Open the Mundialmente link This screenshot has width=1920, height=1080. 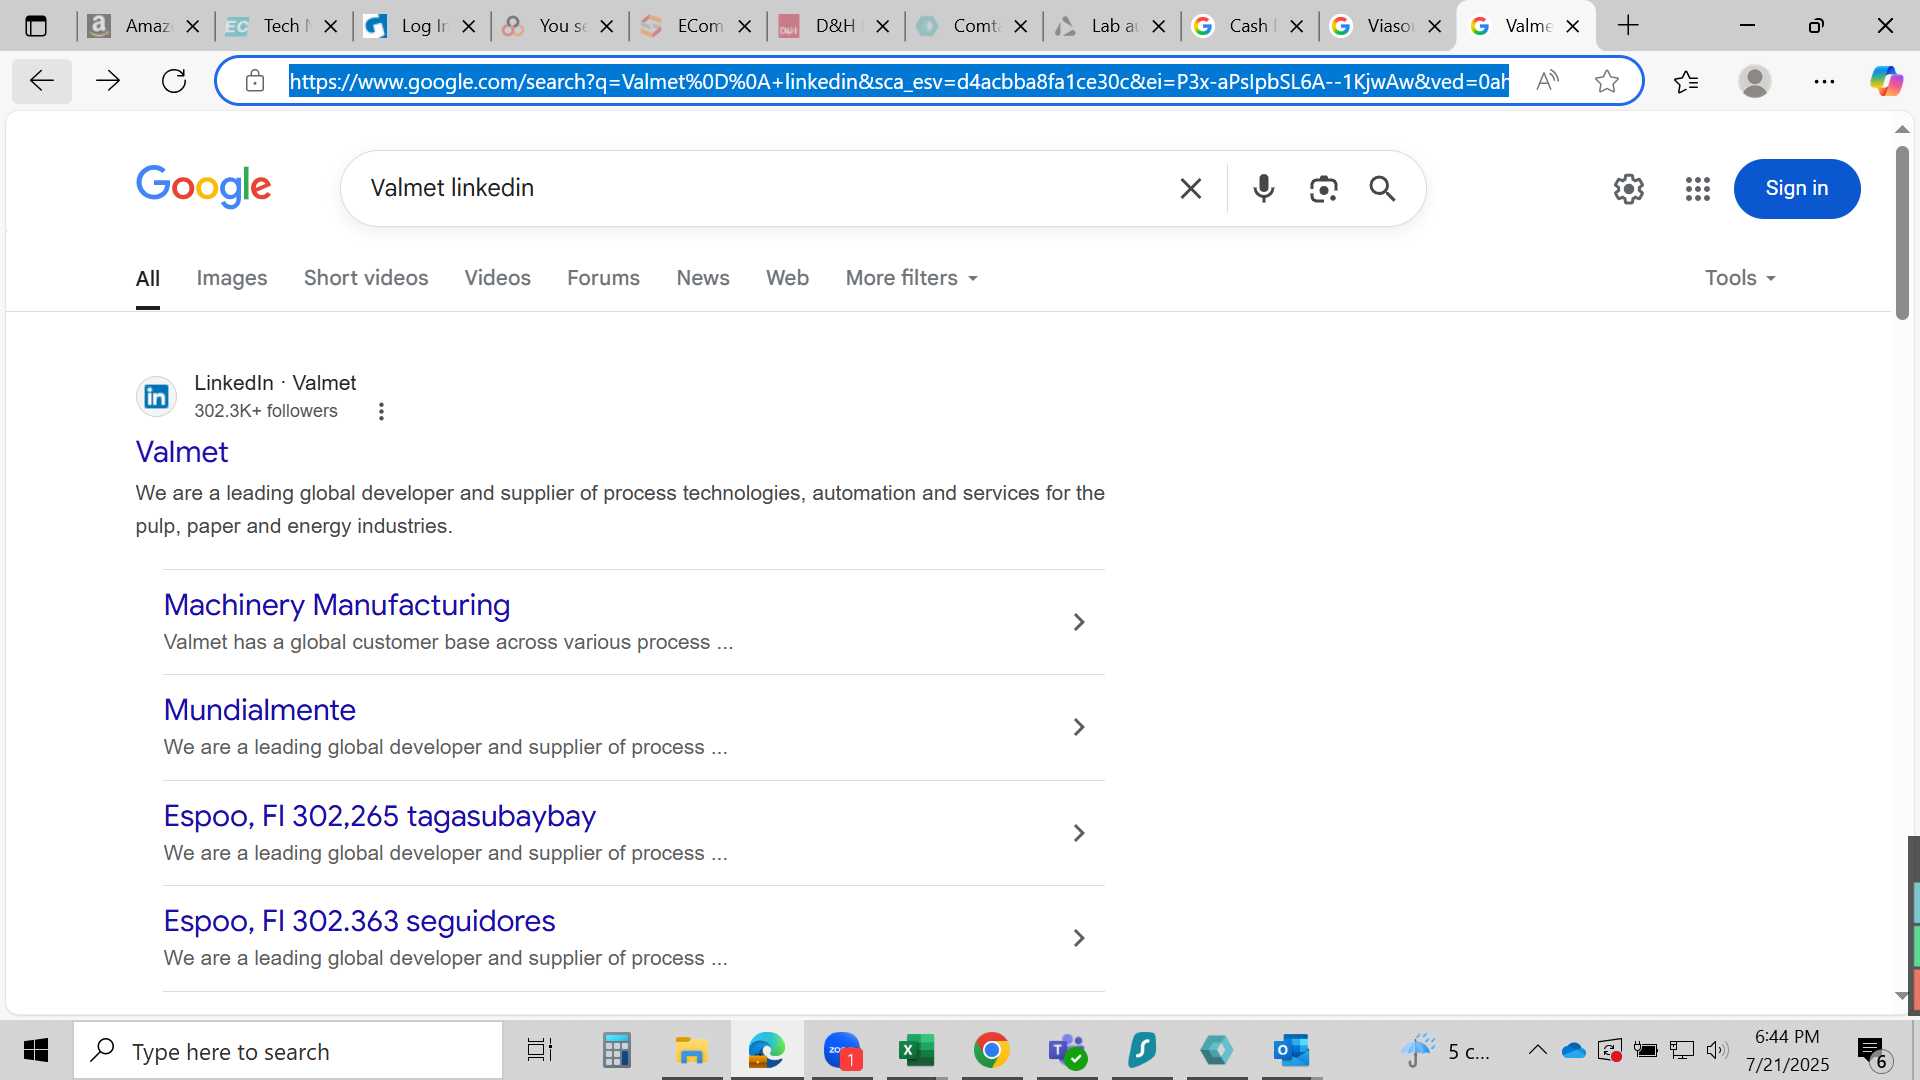pyautogui.click(x=260, y=710)
